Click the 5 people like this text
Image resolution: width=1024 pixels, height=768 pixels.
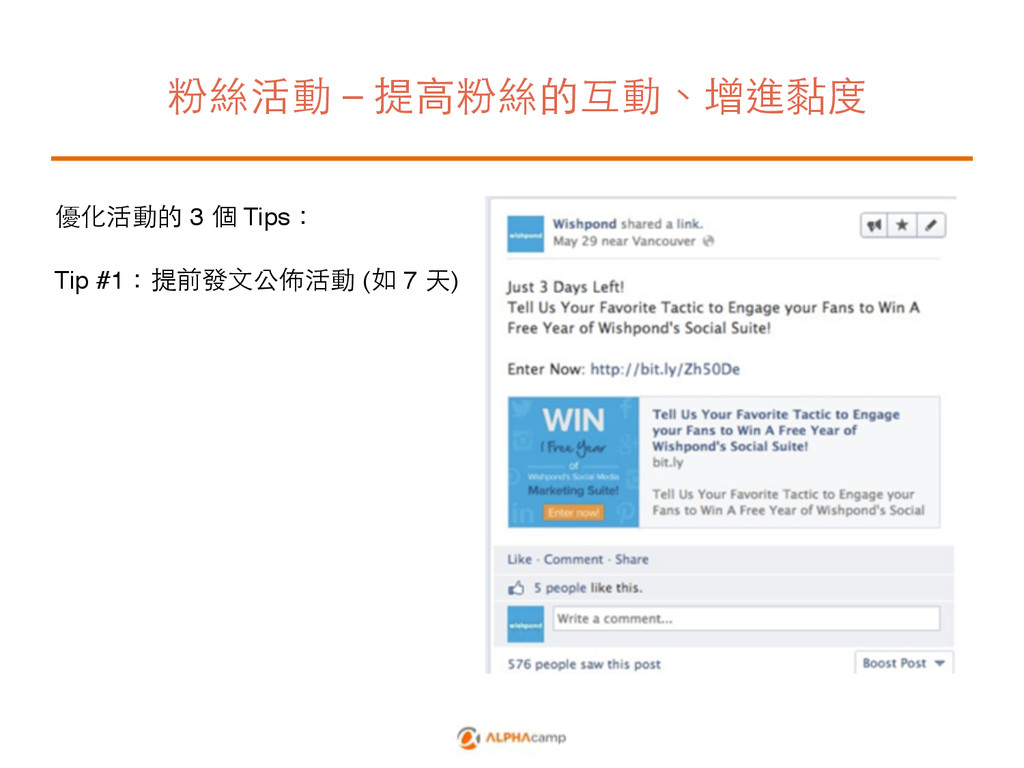pyautogui.click(x=588, y=588)
